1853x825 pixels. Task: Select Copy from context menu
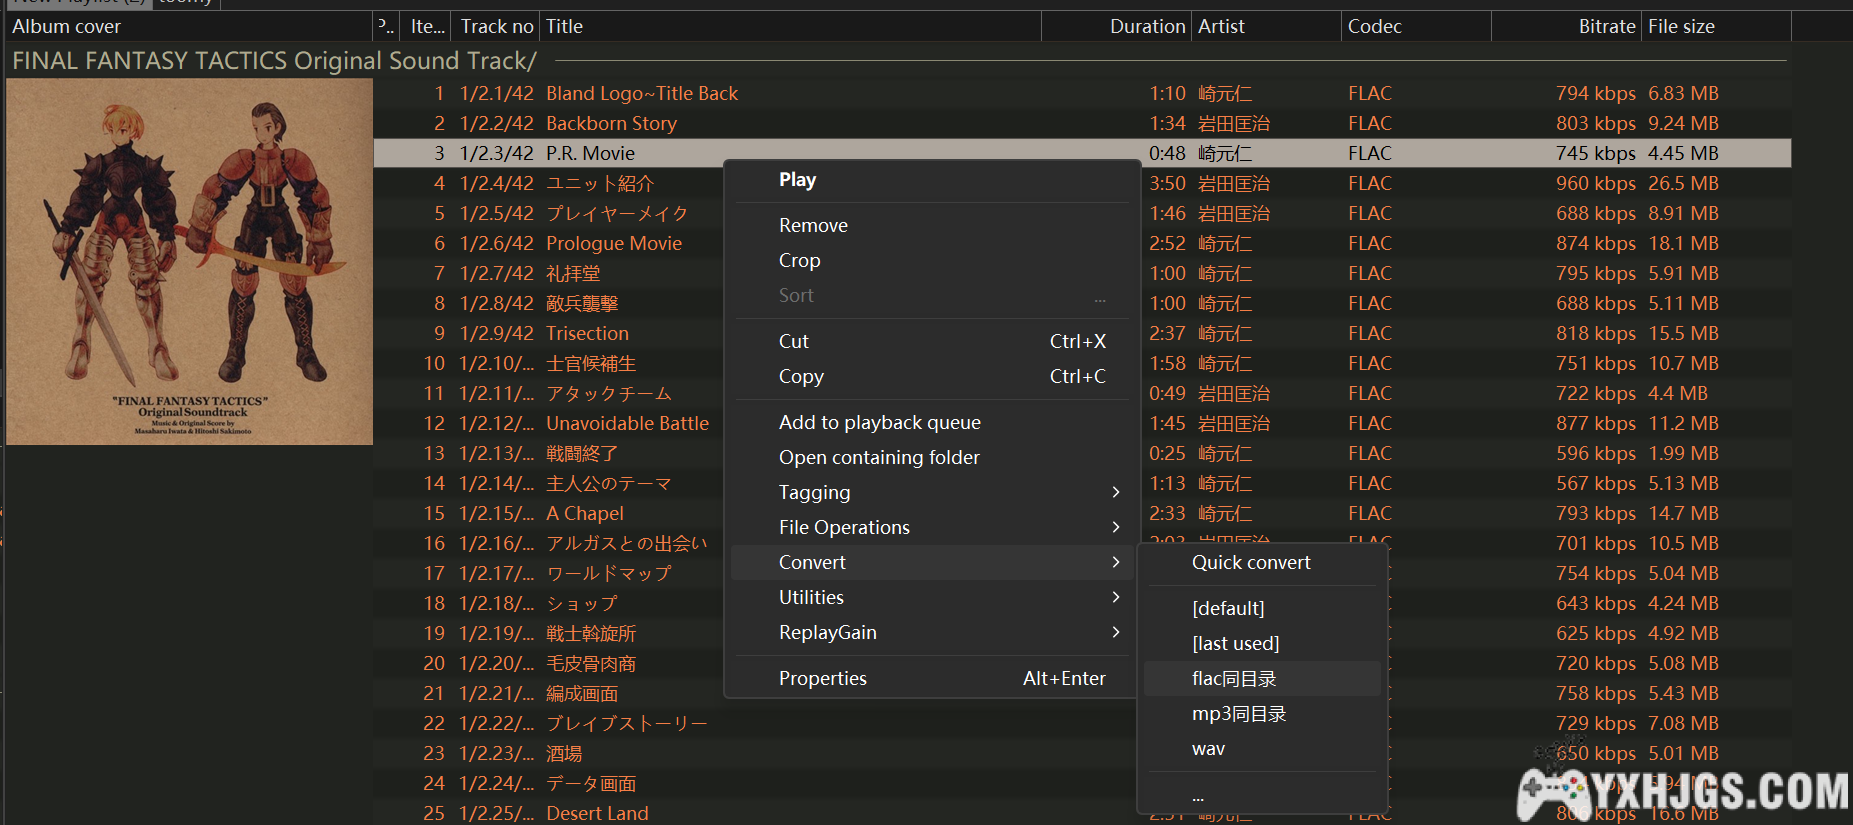[801, 377]
